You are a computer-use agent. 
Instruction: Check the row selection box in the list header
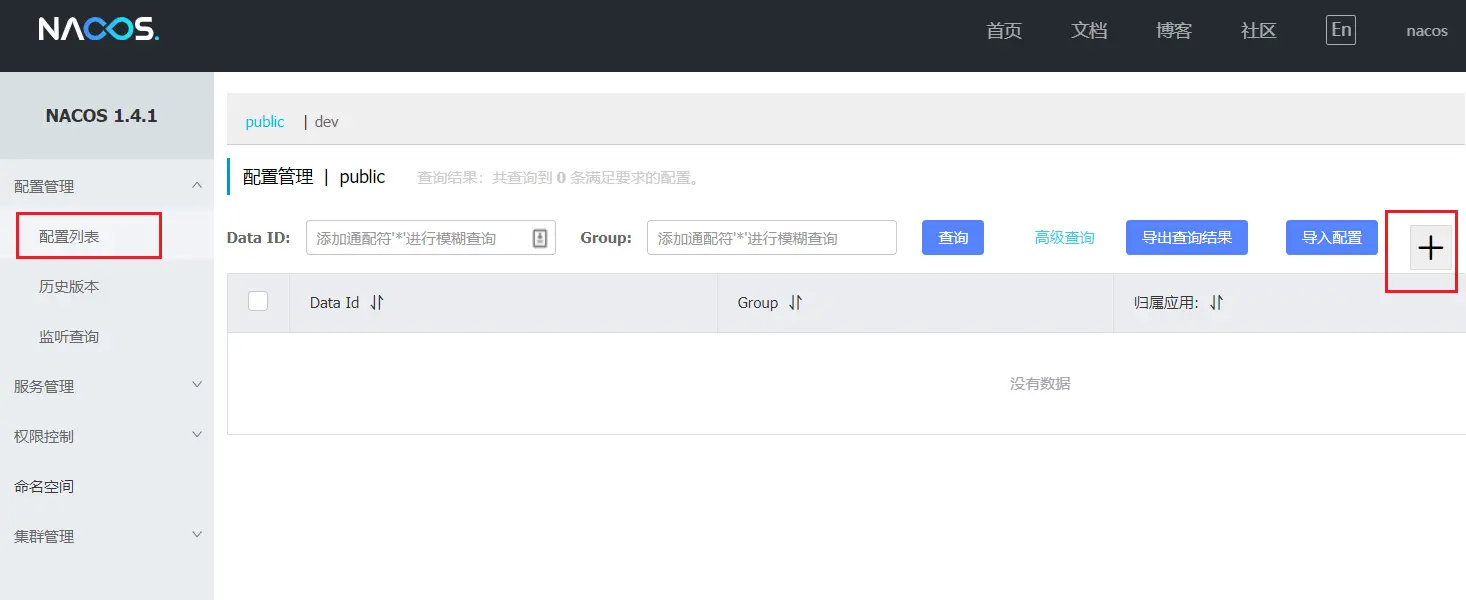tap(257, 302)
